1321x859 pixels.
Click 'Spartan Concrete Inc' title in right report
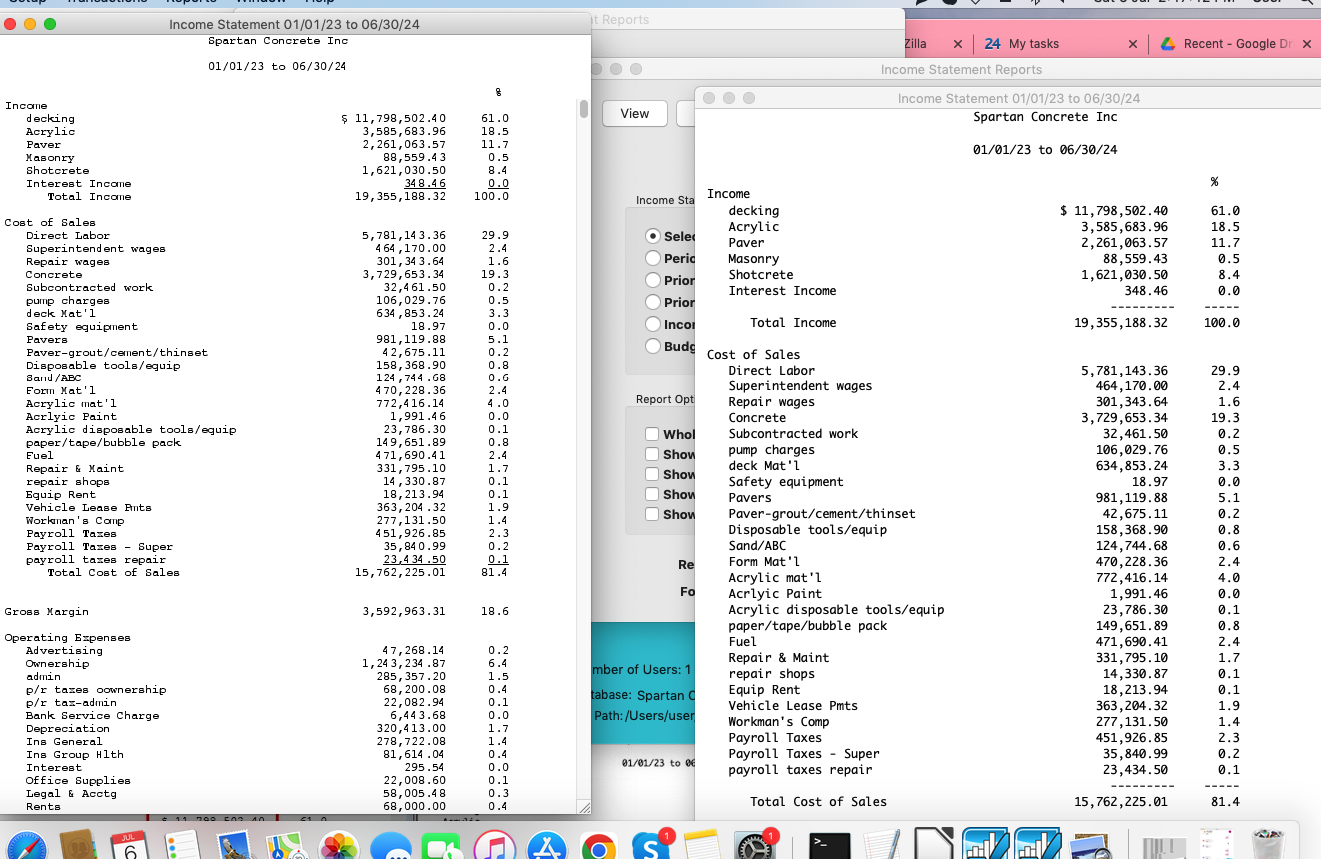1045,117
